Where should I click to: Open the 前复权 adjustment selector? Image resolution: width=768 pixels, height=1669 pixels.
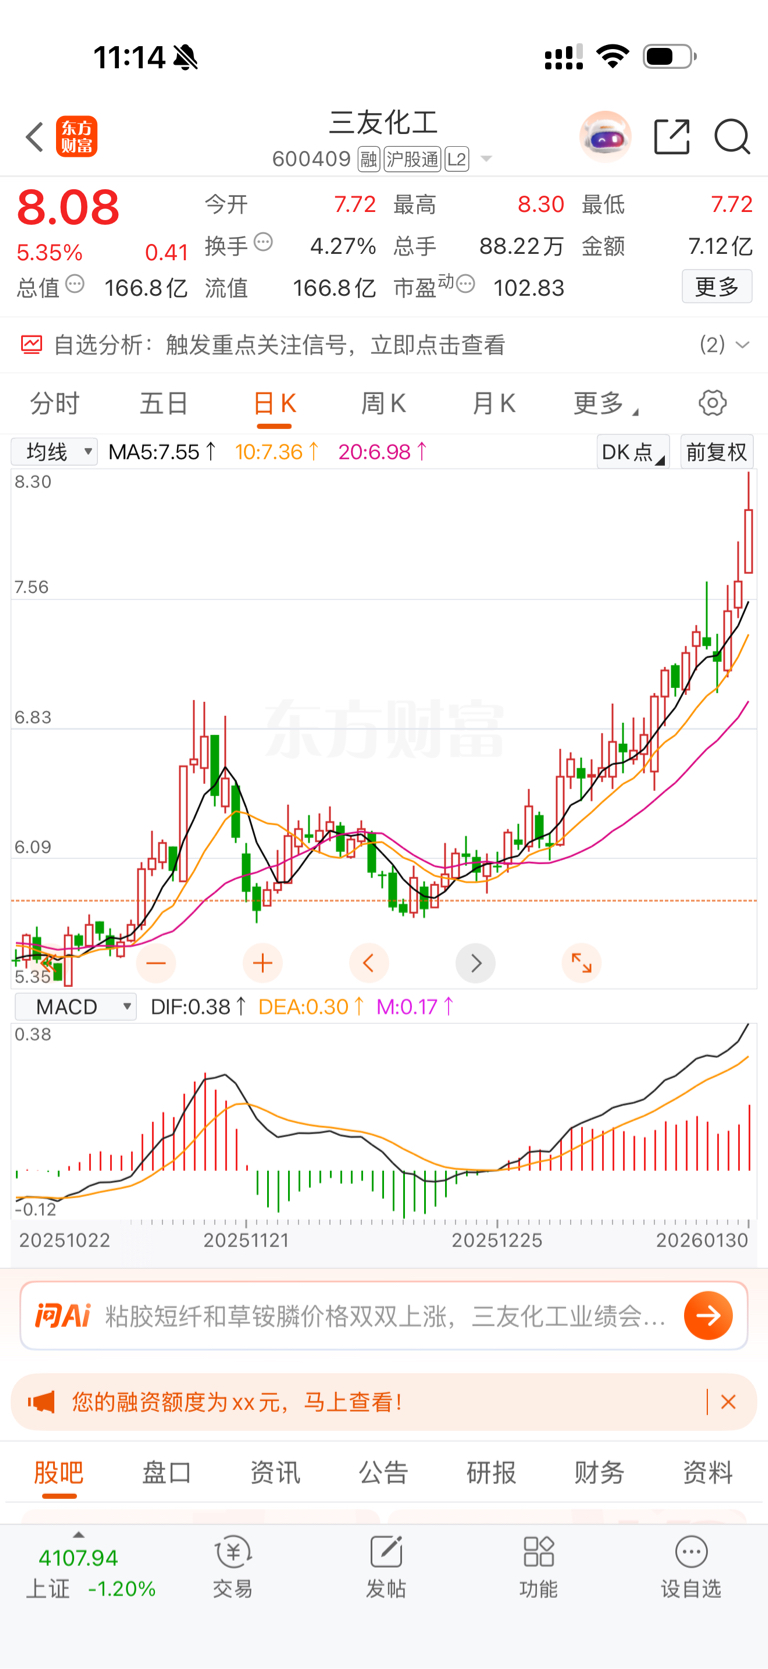point(717,452)
